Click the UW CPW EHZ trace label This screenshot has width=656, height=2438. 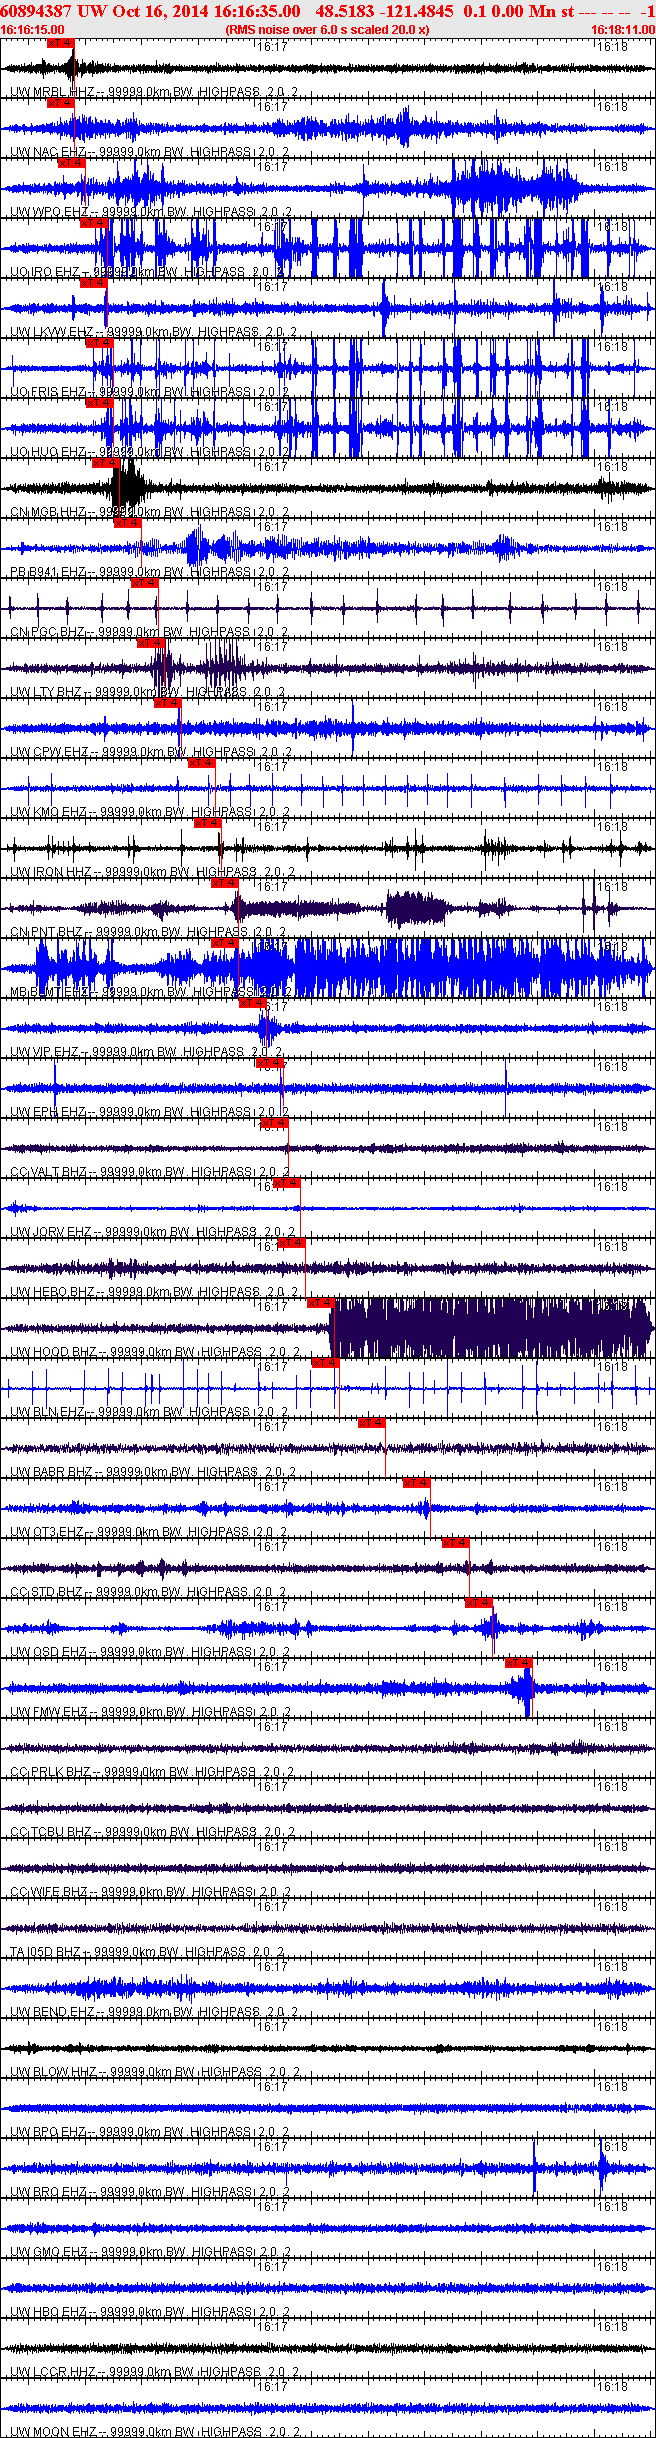point(151,752)
